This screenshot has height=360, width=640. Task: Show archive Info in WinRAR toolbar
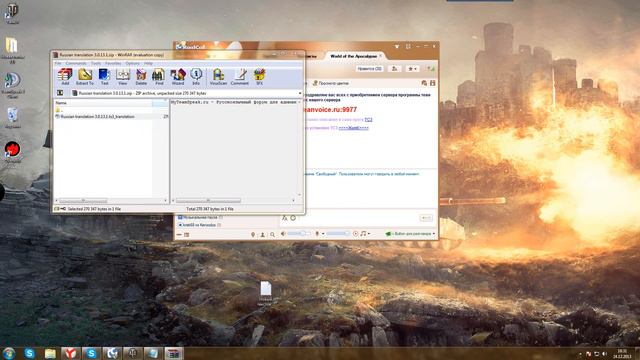196,77
